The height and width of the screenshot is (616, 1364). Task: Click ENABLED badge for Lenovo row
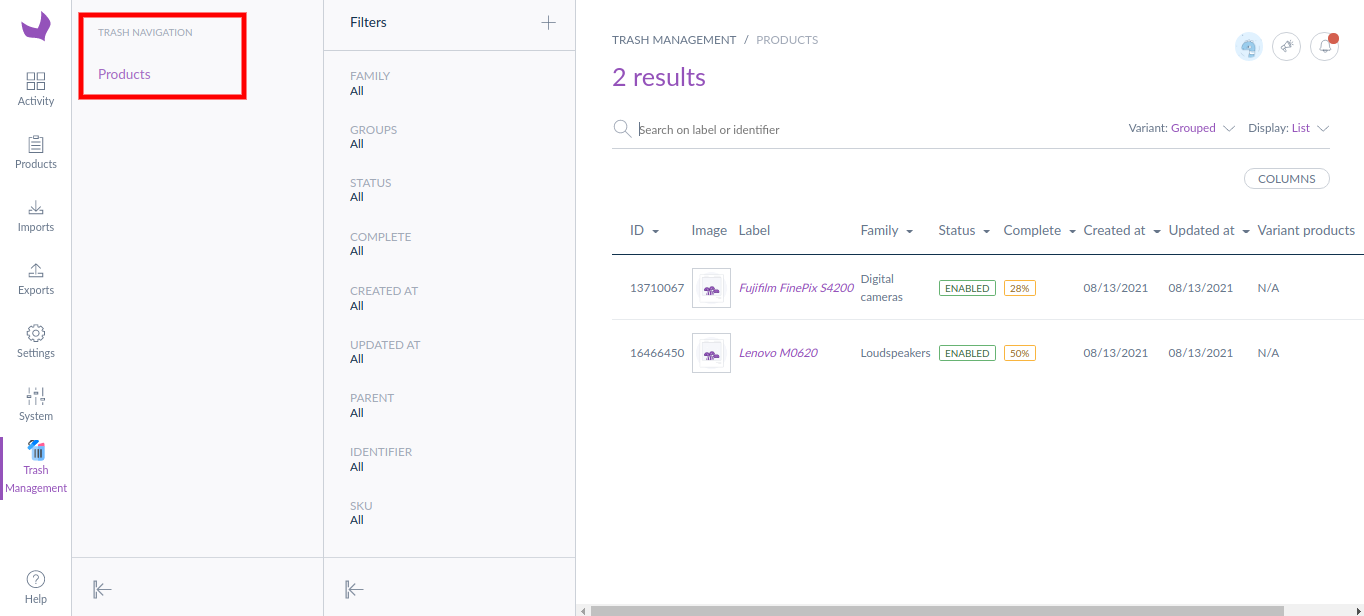coord(967,353)
